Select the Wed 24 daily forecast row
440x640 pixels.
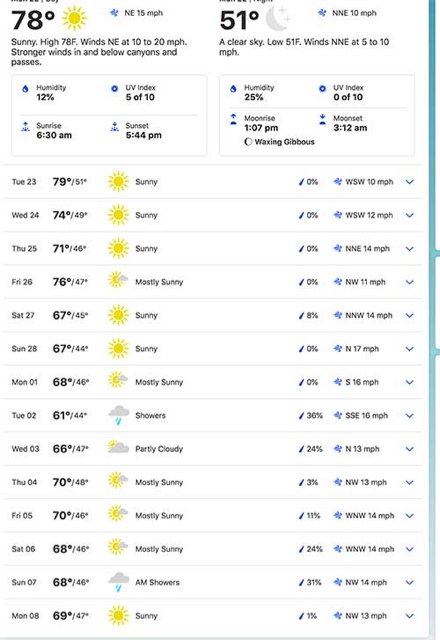coord(213,215)
